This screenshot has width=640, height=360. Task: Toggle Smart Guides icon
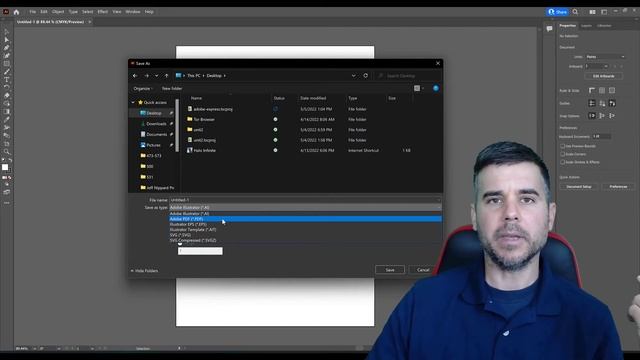point(612,103)
